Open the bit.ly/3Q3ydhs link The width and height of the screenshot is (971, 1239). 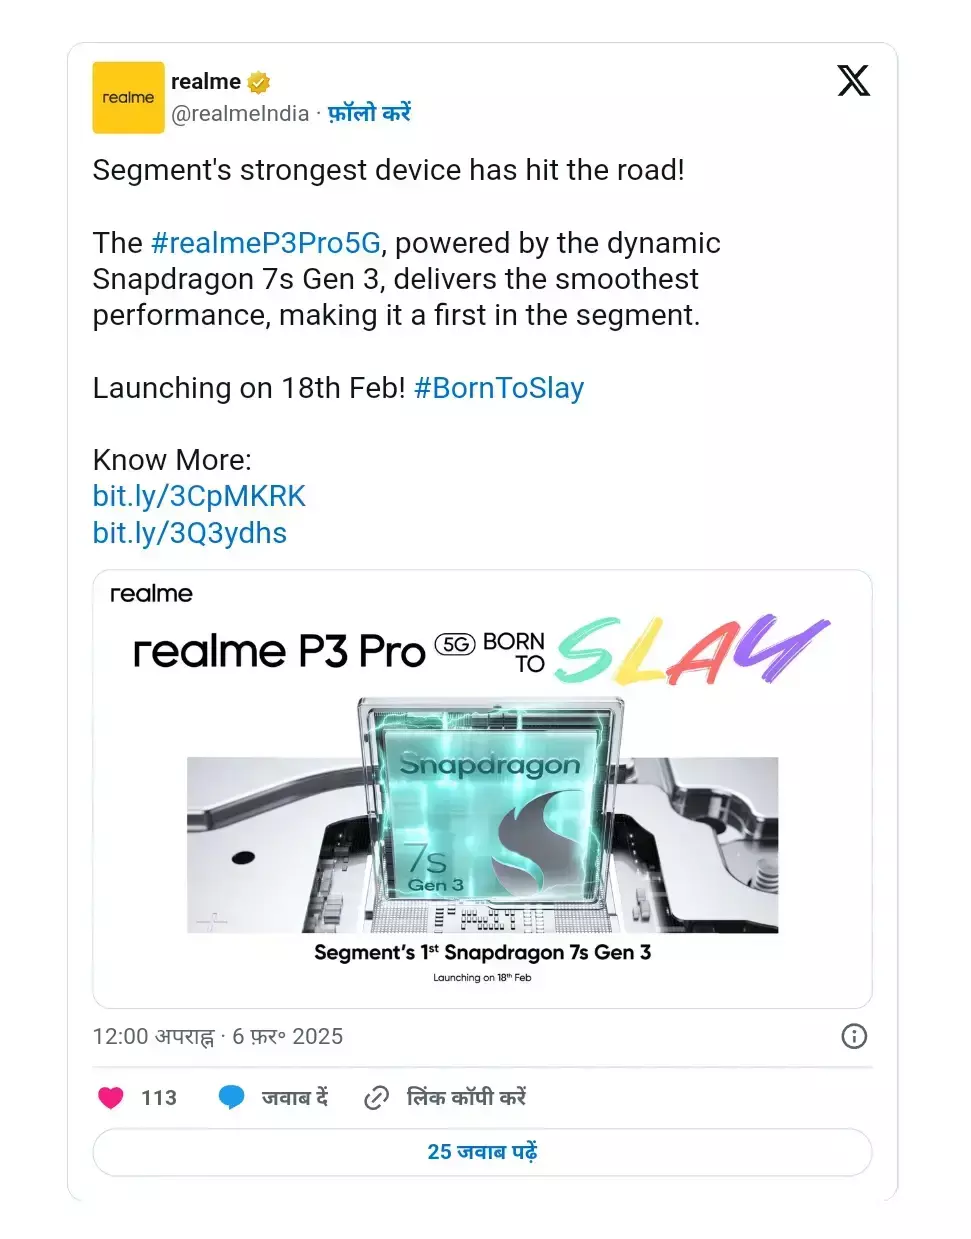pyautogui.click(x=190, y=533)
